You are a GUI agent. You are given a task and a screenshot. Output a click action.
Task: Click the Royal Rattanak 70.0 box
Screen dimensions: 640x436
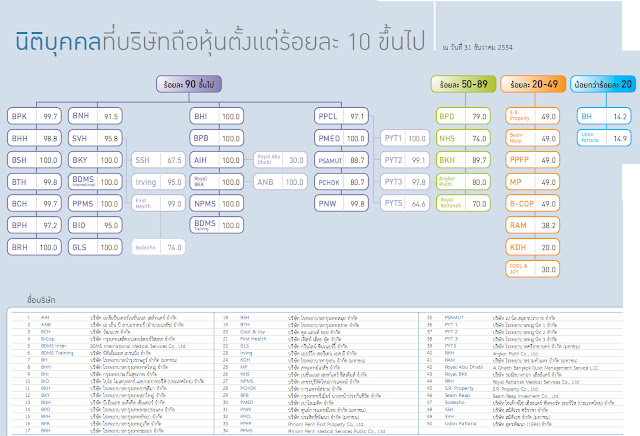click(x=463, y=203)
